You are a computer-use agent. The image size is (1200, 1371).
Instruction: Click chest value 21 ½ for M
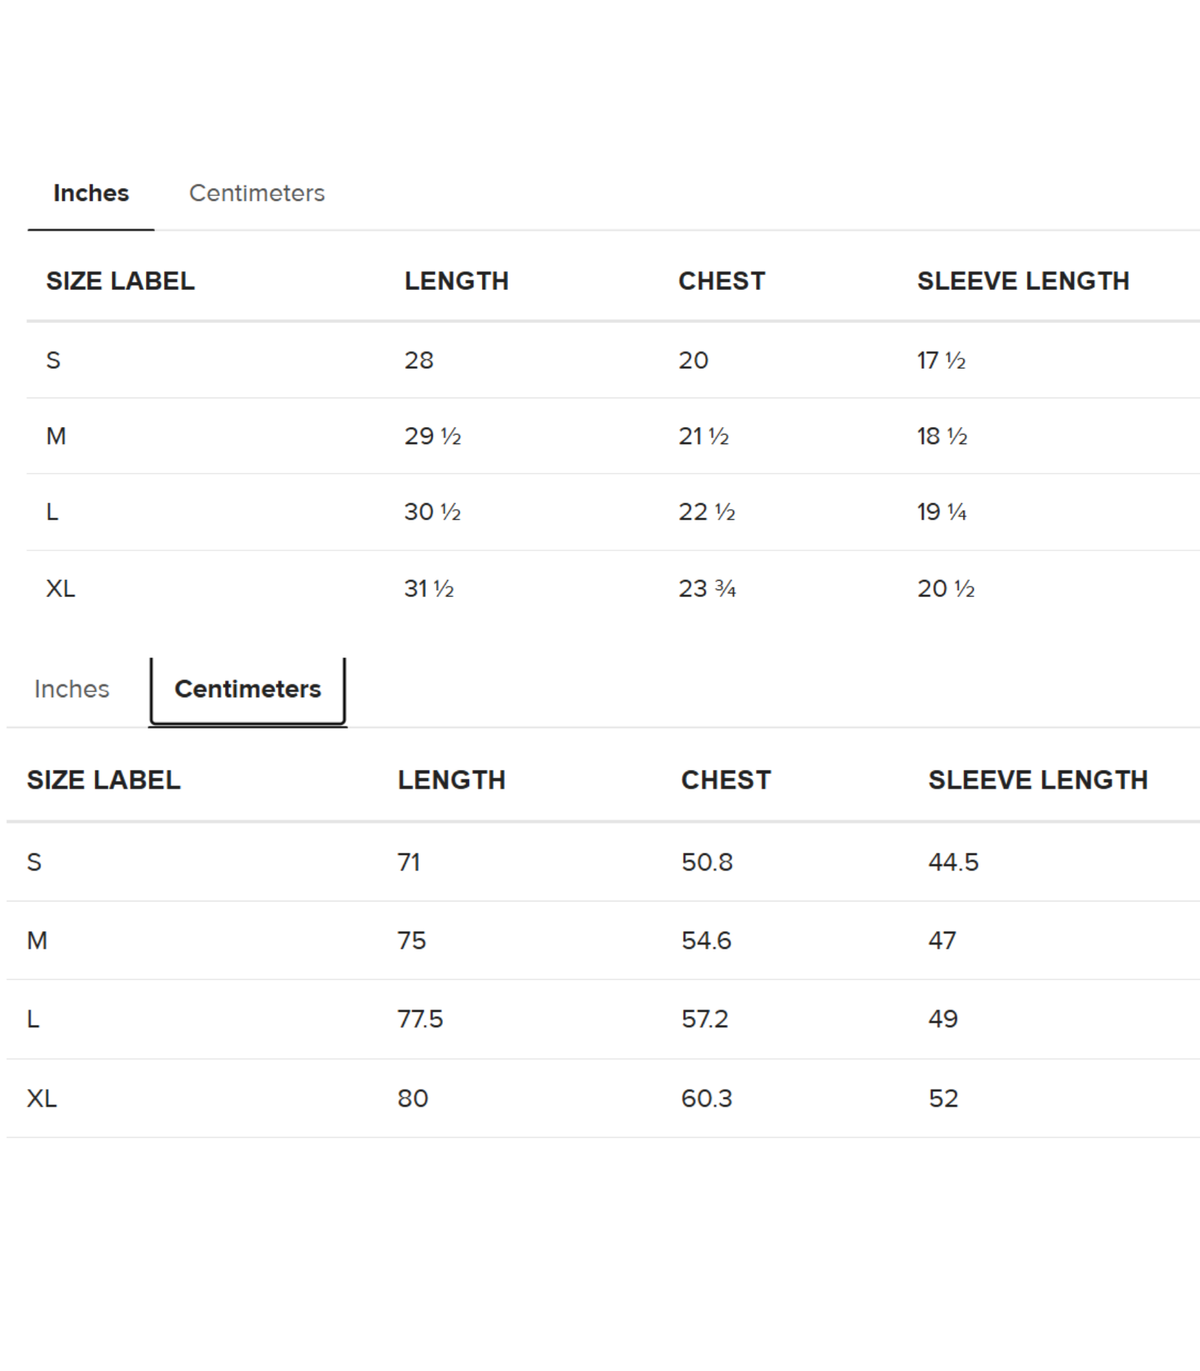(x=703, y=436)
